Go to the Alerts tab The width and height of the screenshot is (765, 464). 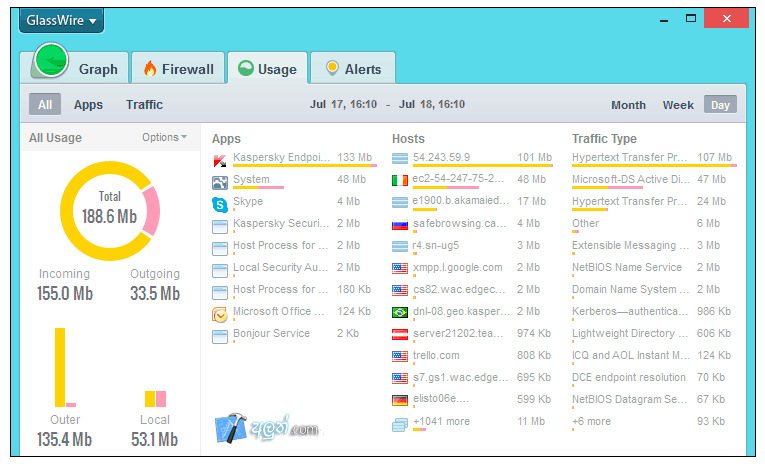[x=353, y=69]
